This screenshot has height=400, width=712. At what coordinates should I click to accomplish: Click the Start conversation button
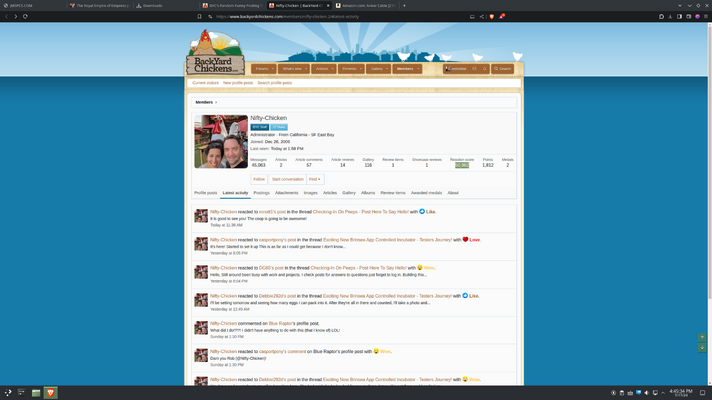pyautogui.click(x=287, y=179)
